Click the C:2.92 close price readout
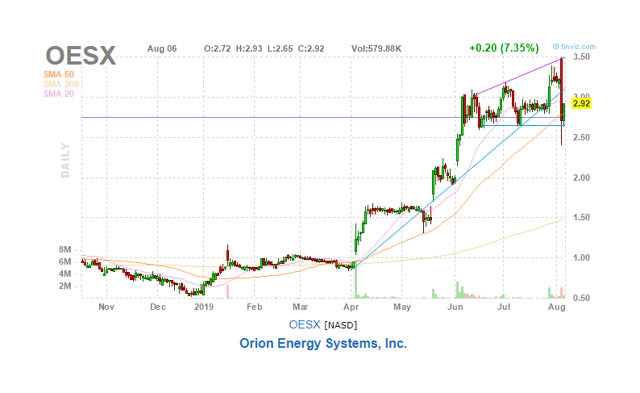640x393 pixels. point(311,49)
